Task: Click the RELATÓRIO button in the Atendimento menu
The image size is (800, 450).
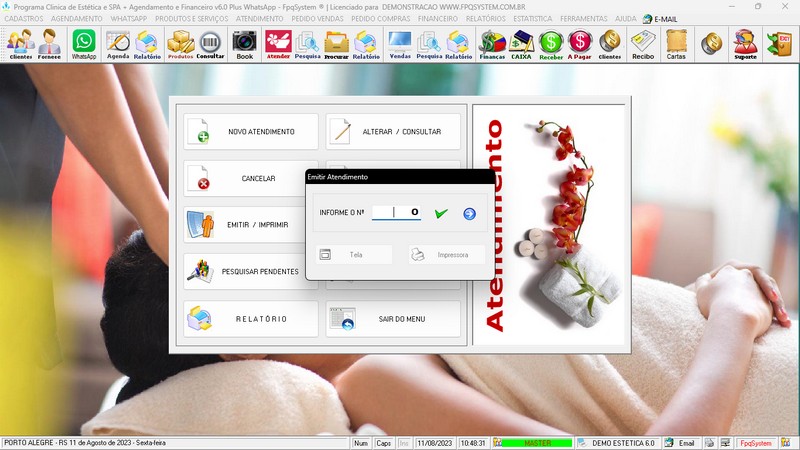Action: point(251,319)
